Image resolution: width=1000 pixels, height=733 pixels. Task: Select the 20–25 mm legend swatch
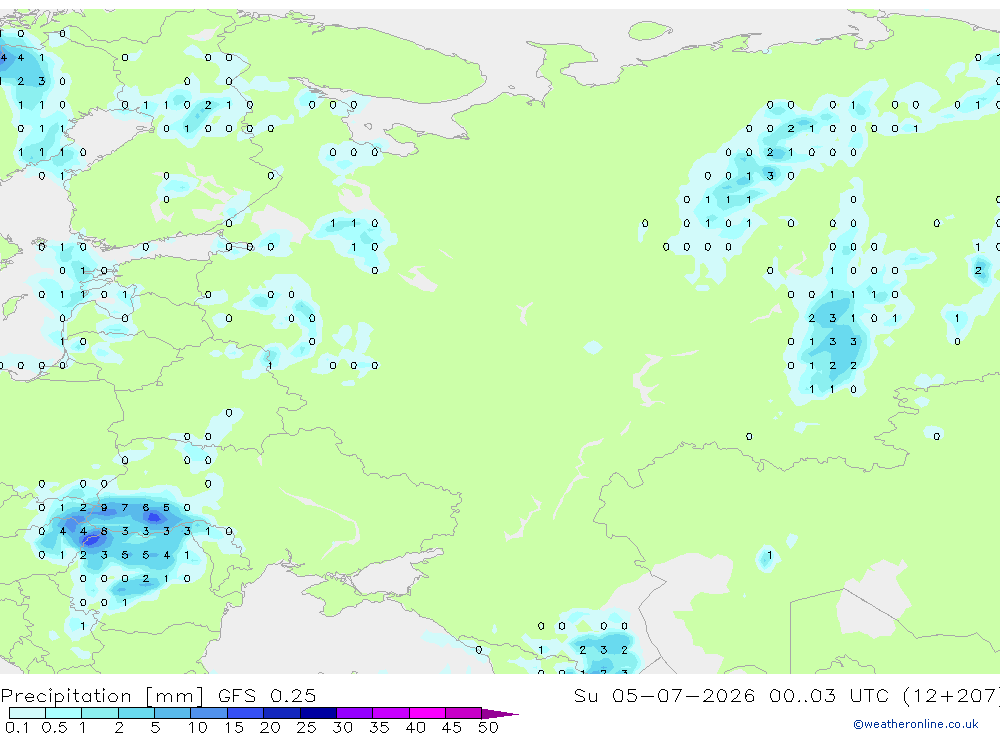(x=282, y=713)
